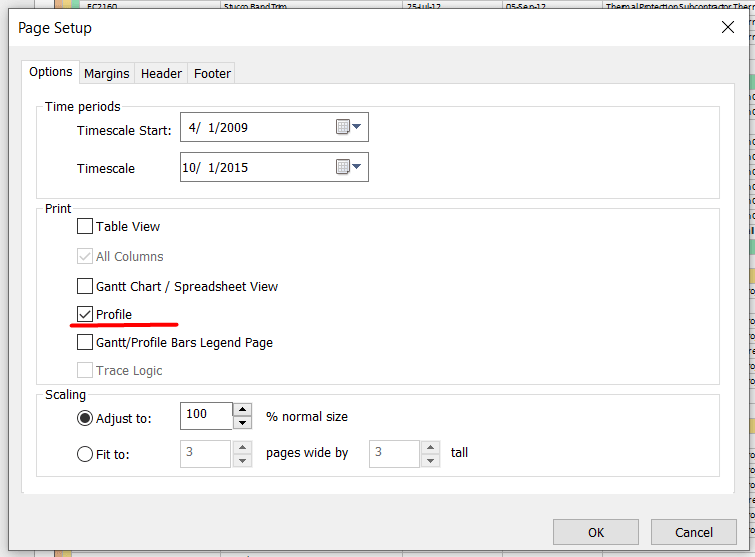Cancel the Page Setup dialog

point(694,532)
